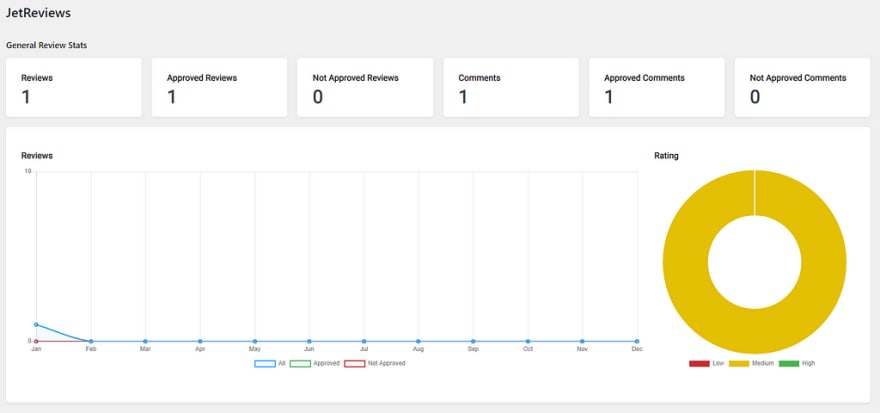Click the Sep data point on chart
Image resolution: width=880 pixels, height=413 pixels.
pos(473,341)
